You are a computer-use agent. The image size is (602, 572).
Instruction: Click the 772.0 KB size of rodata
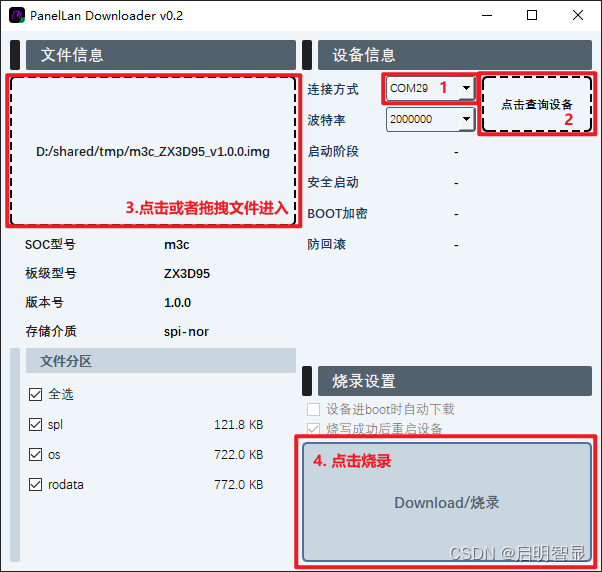[x=238, y=484]
